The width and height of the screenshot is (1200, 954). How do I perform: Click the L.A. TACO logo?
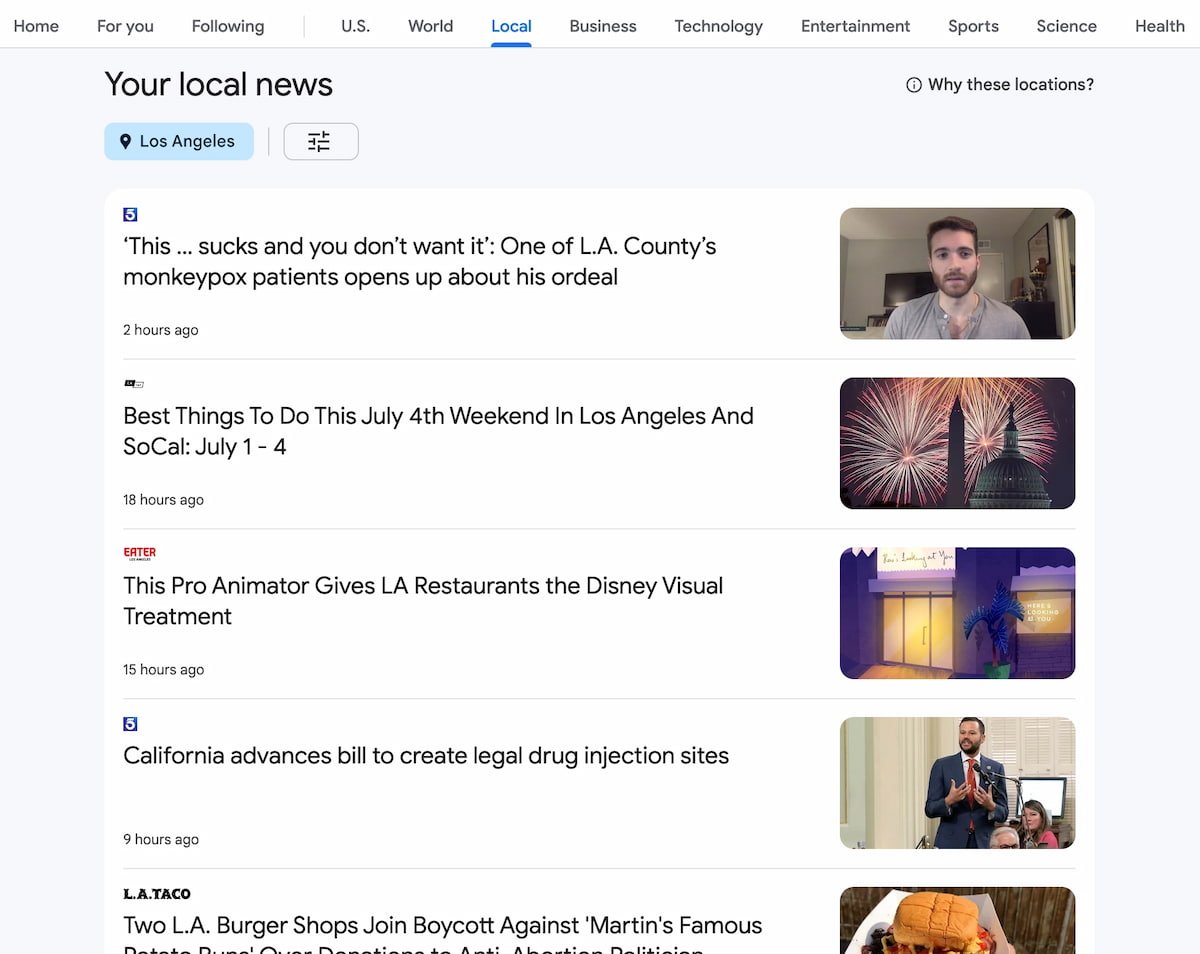[x=157, y=893]
